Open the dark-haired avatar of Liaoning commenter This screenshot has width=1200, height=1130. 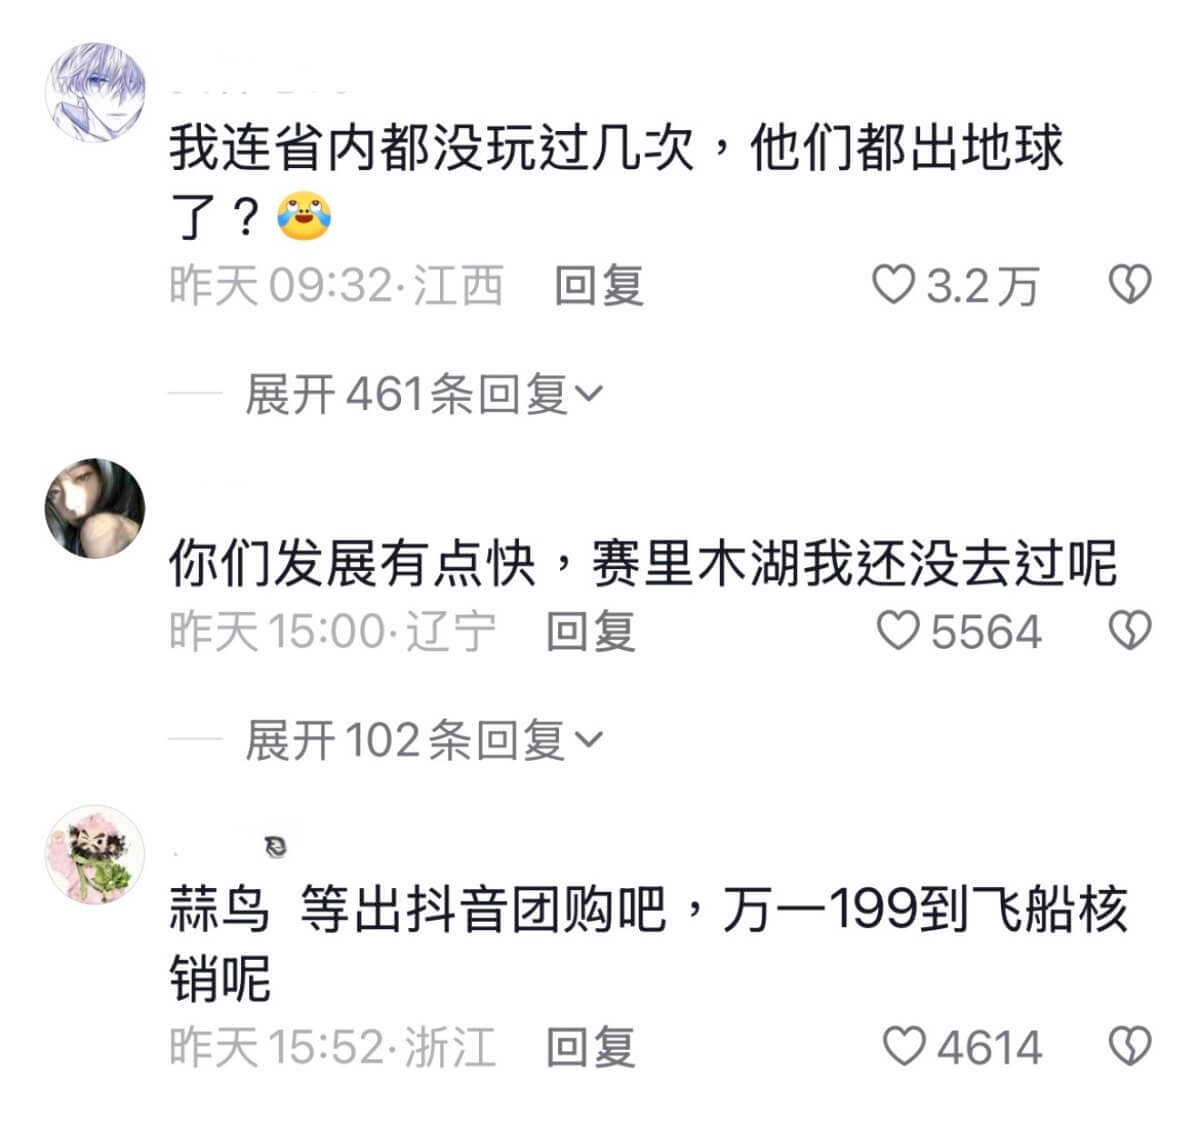(x=95, y=508)
